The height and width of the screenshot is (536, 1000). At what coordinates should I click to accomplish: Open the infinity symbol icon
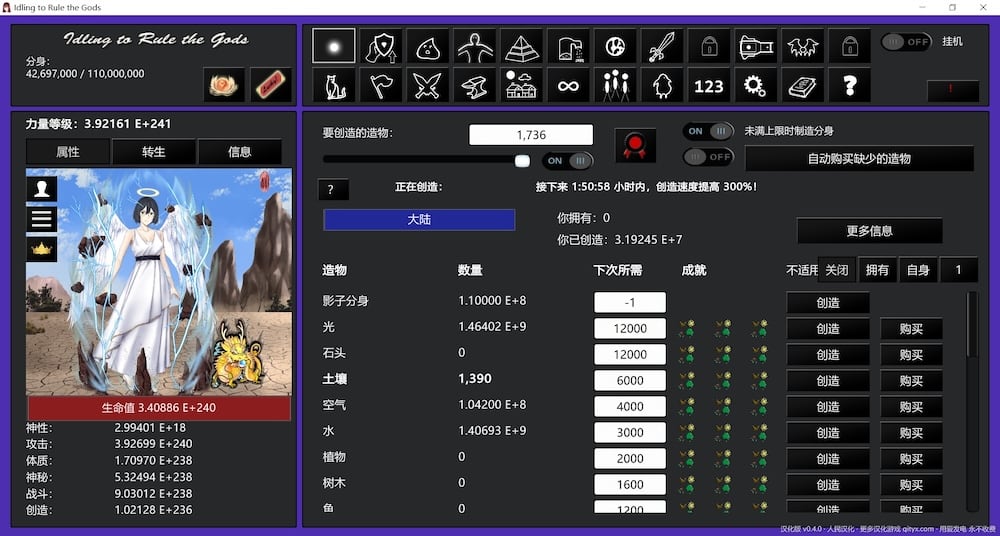point(568,85)
